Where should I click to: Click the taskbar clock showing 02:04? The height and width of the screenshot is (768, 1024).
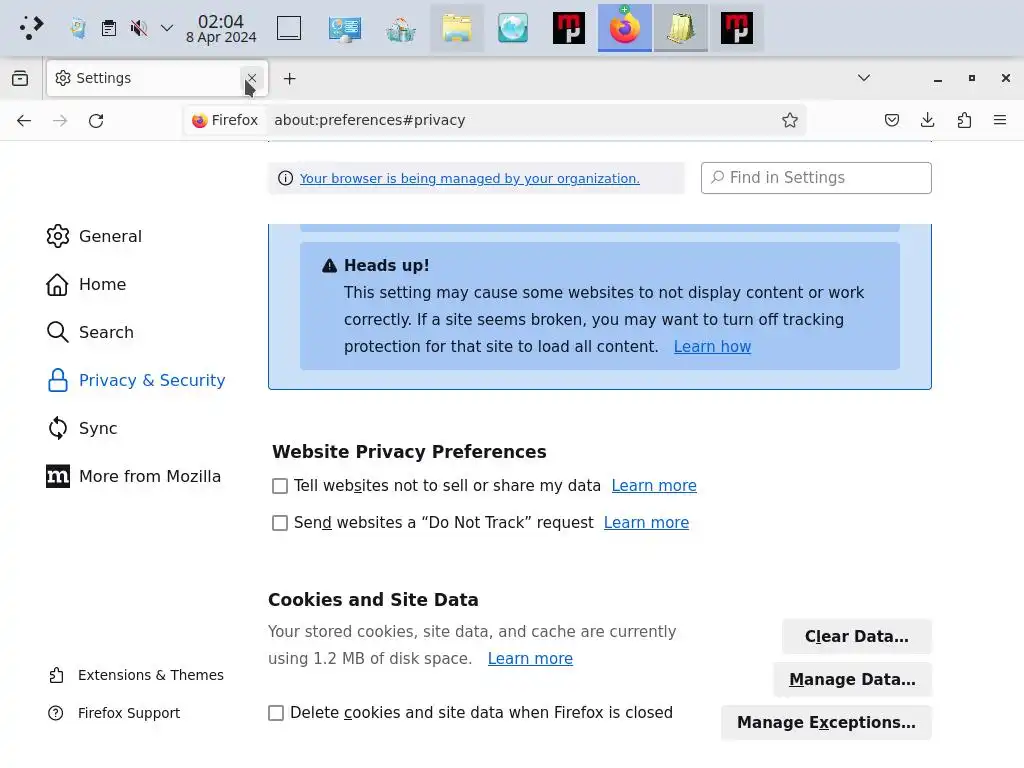221,29
